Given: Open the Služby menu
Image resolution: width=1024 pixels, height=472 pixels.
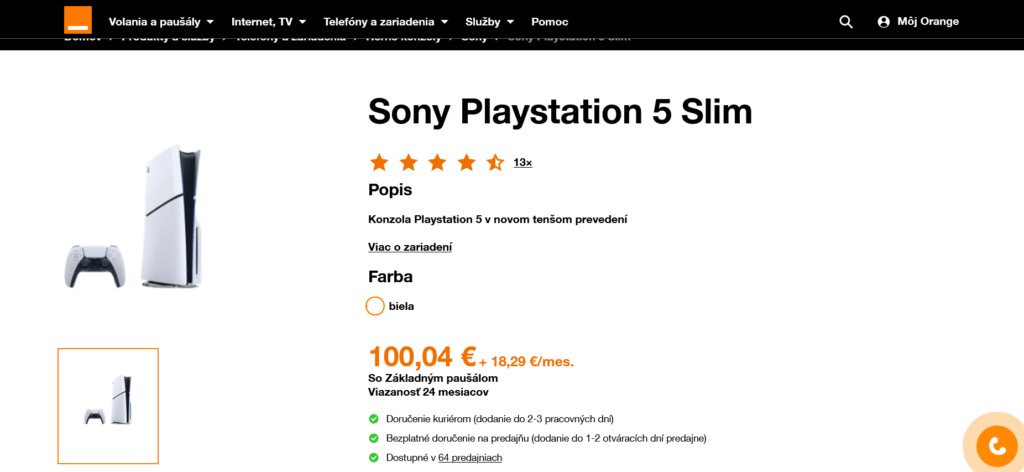Looking at the screenshot, I should click(x=490, y=22).
